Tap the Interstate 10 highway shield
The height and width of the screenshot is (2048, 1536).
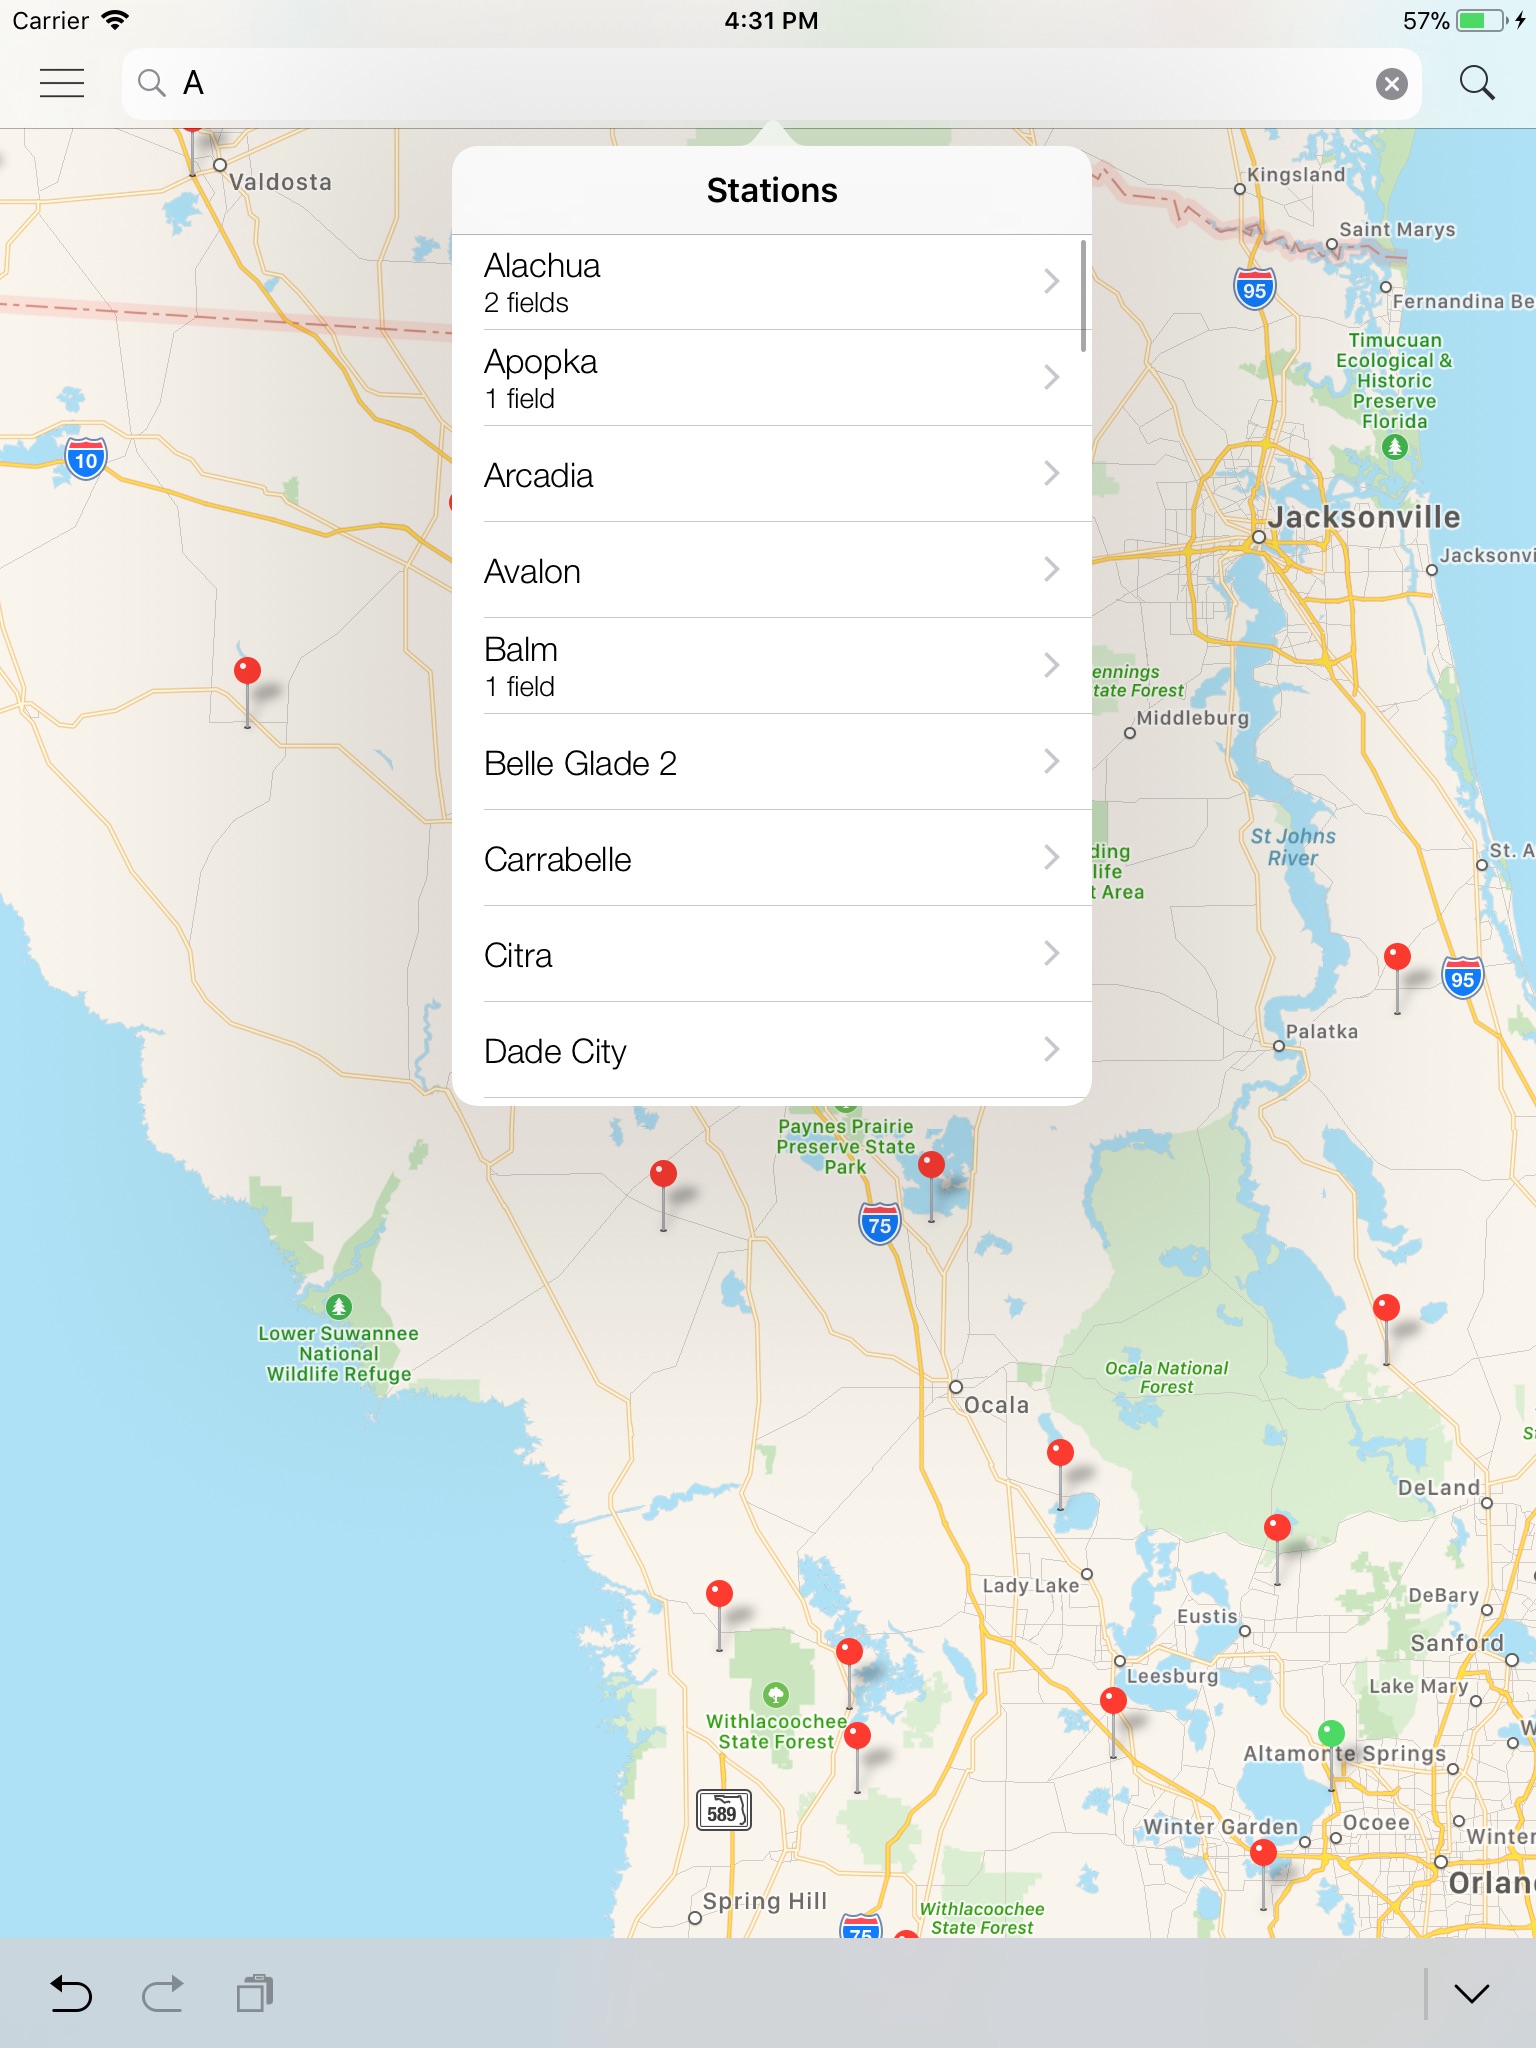tap(86, 460)
